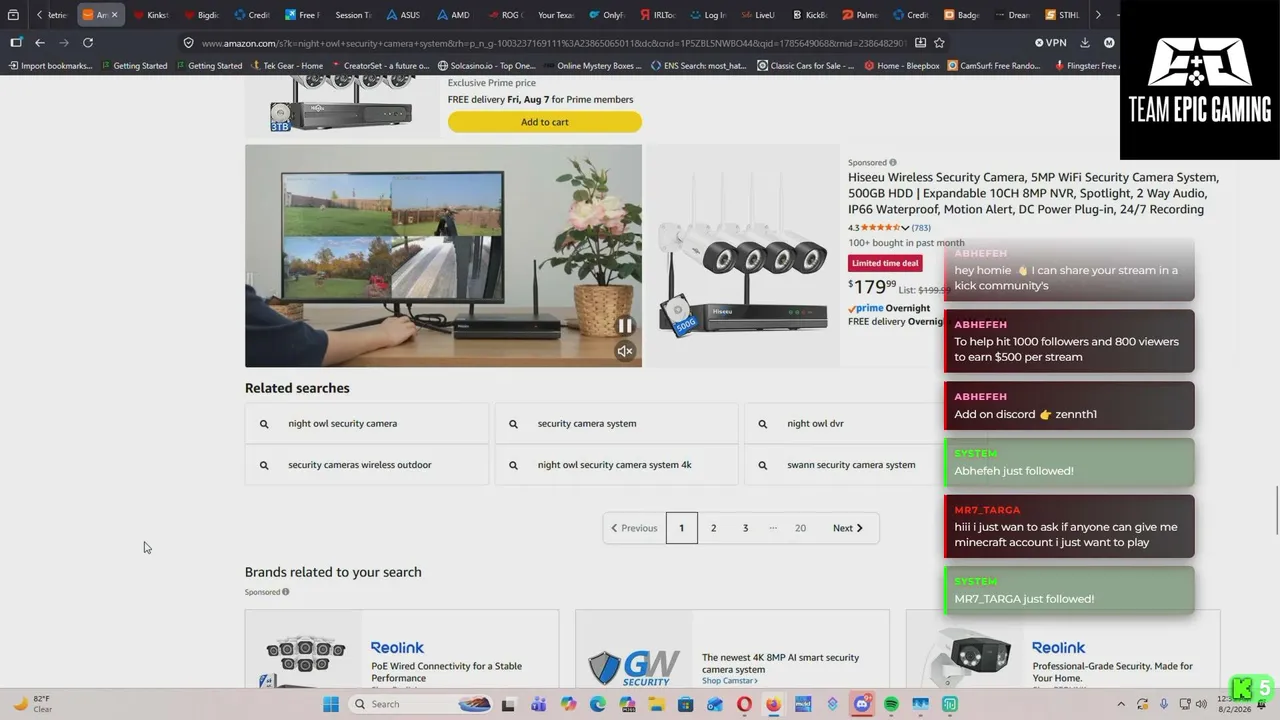This screenshot has width=1280, height=720.
Task: Go to results page 3
Action: [745, 528]
